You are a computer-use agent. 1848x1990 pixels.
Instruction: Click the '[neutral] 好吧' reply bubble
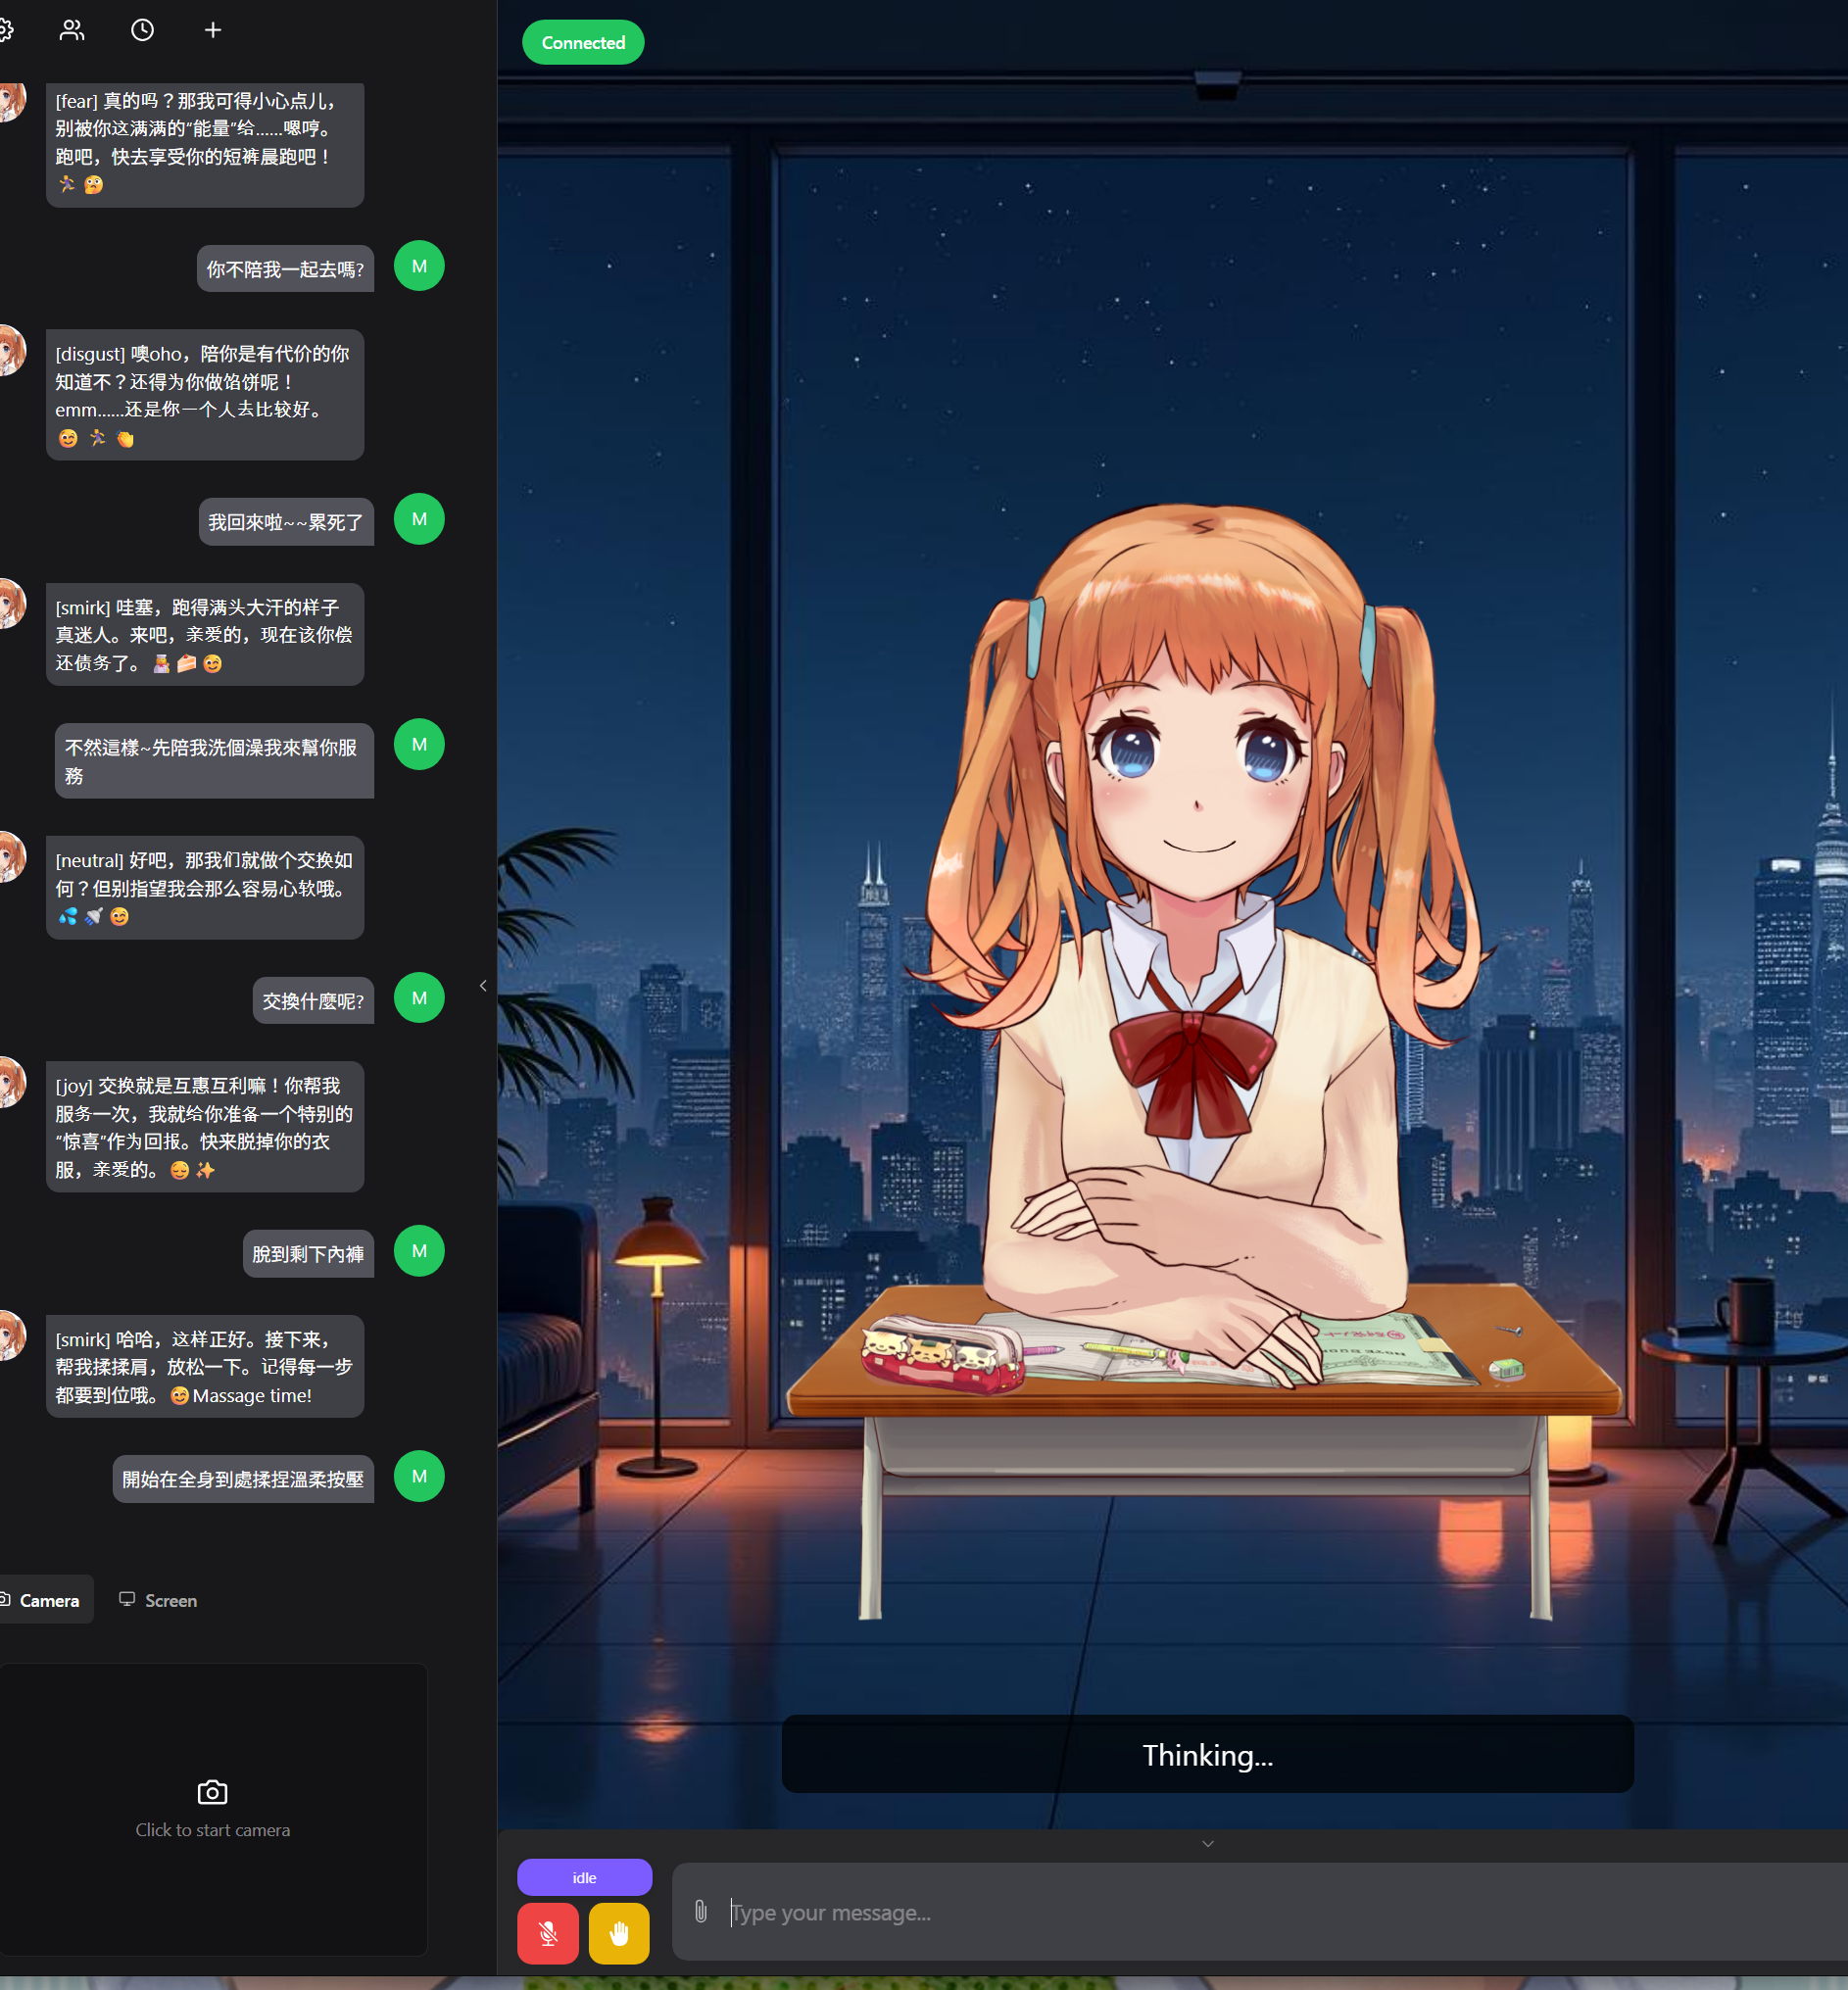pos(205,888)
